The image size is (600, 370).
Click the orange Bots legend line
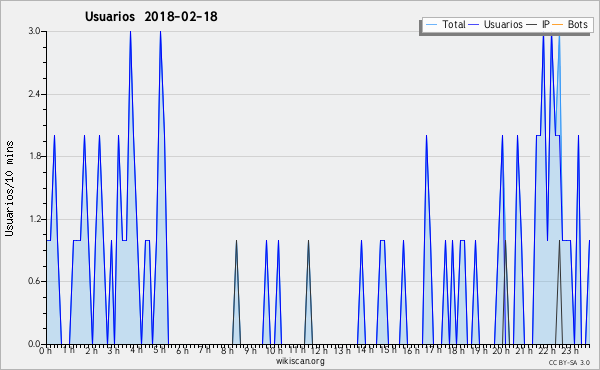pyautogui.click(x=558, y=25)
